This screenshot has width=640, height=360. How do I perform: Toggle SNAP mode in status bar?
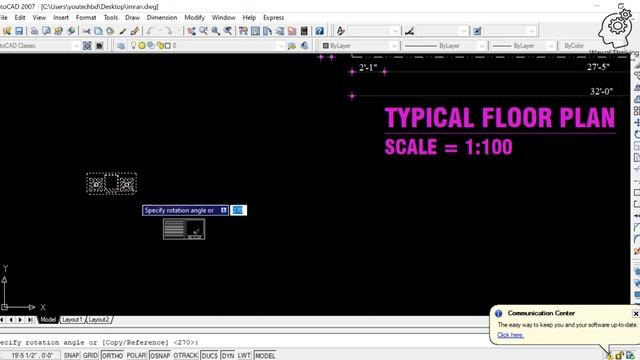[71, 356]
